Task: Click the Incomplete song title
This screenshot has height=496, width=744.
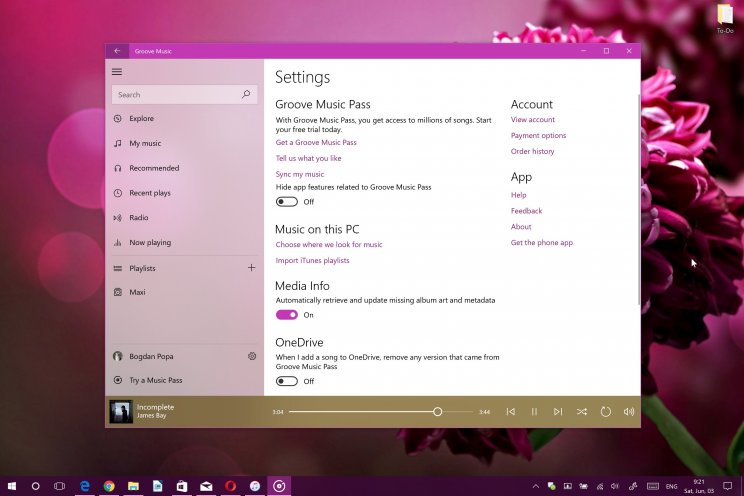Action: pos(156,407)
